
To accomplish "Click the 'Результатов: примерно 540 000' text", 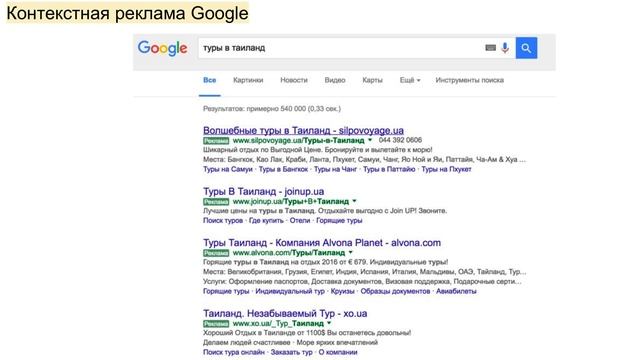I will (272, 109).
